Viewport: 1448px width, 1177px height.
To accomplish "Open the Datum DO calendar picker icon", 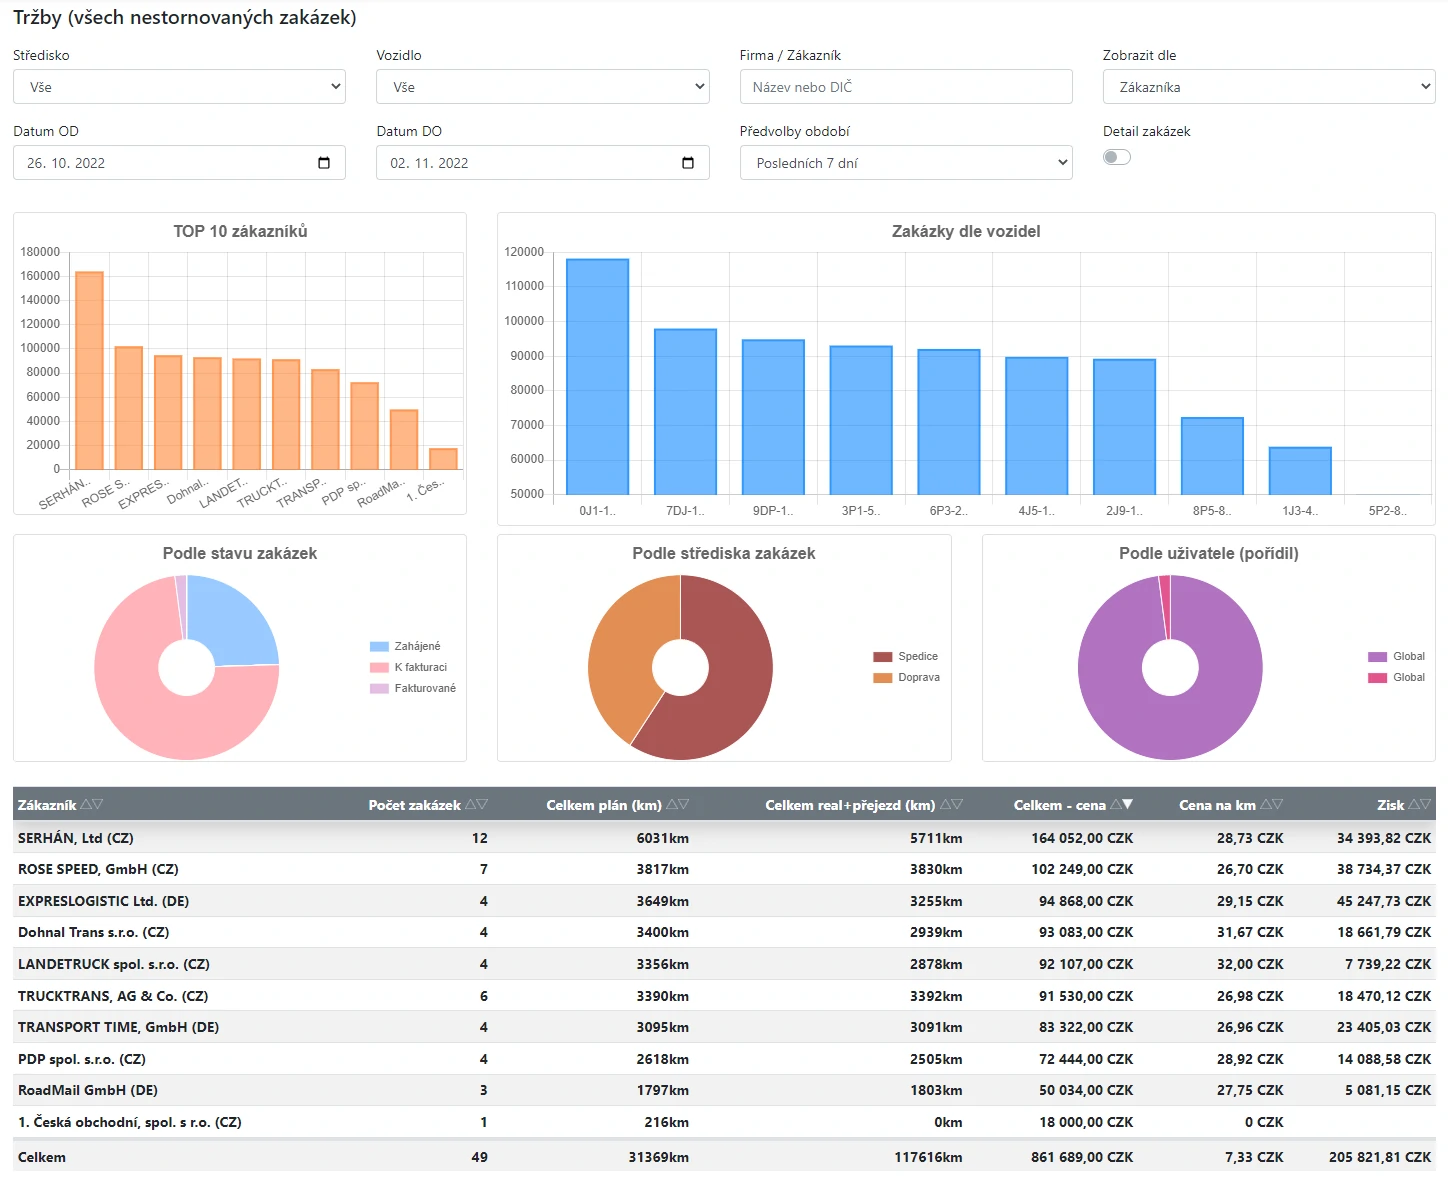I will [688, 163].
